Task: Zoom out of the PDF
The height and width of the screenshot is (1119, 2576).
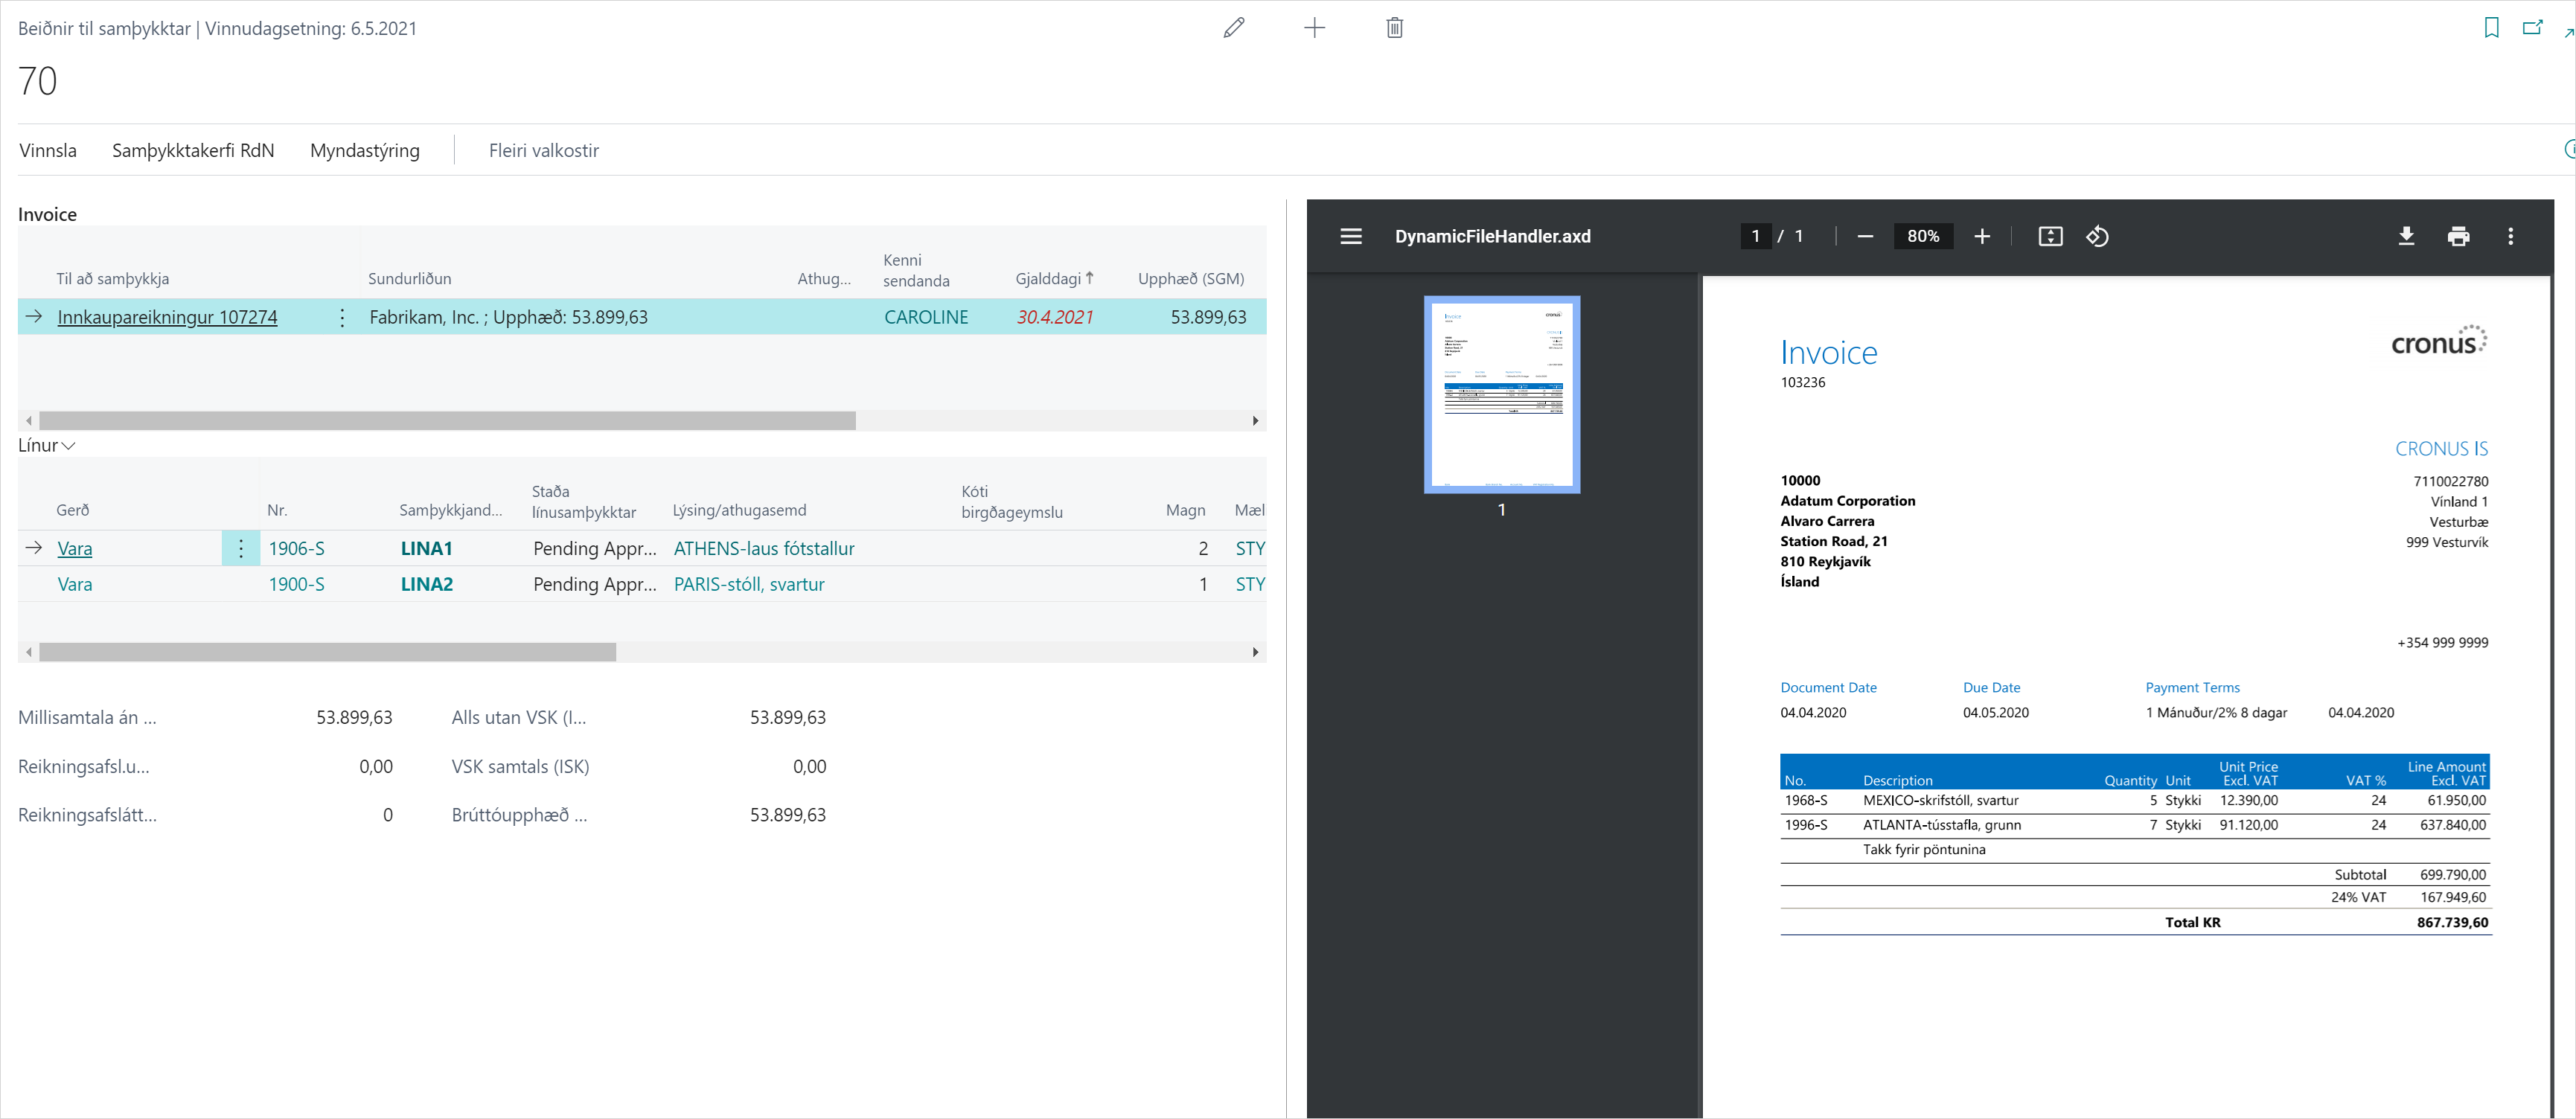Action: pyautogui.click(x=1865, y=236)
